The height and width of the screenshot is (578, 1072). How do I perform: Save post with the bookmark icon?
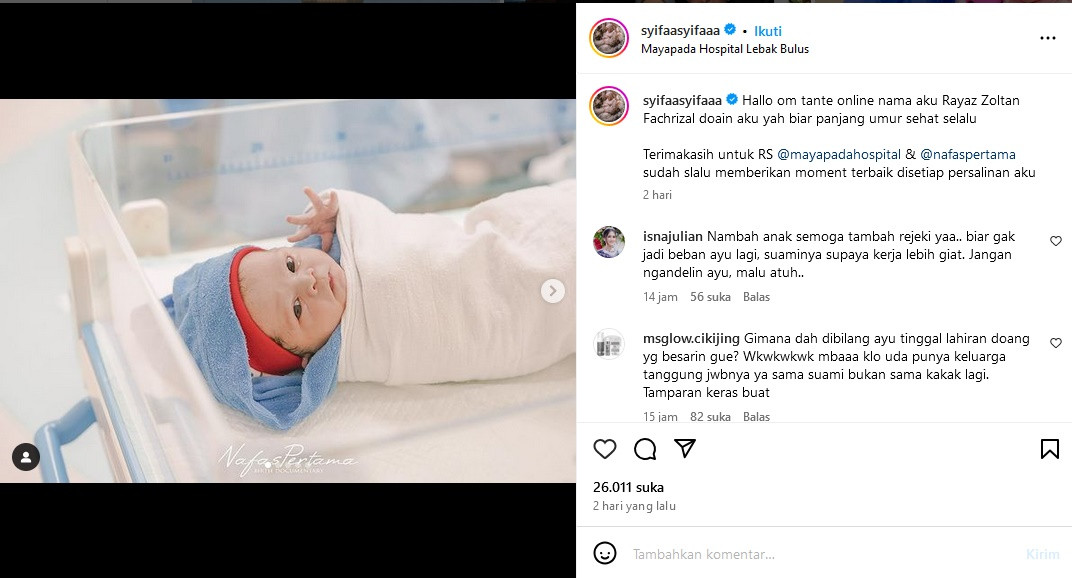click(1049, 449)
